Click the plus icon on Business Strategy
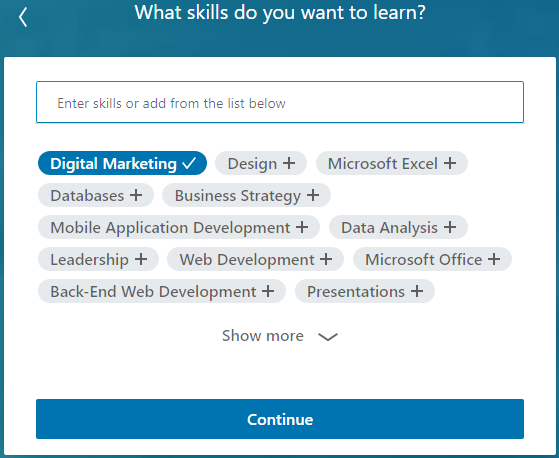The height and width of the screenshot is (458, 559). click(x=313, y=195)
